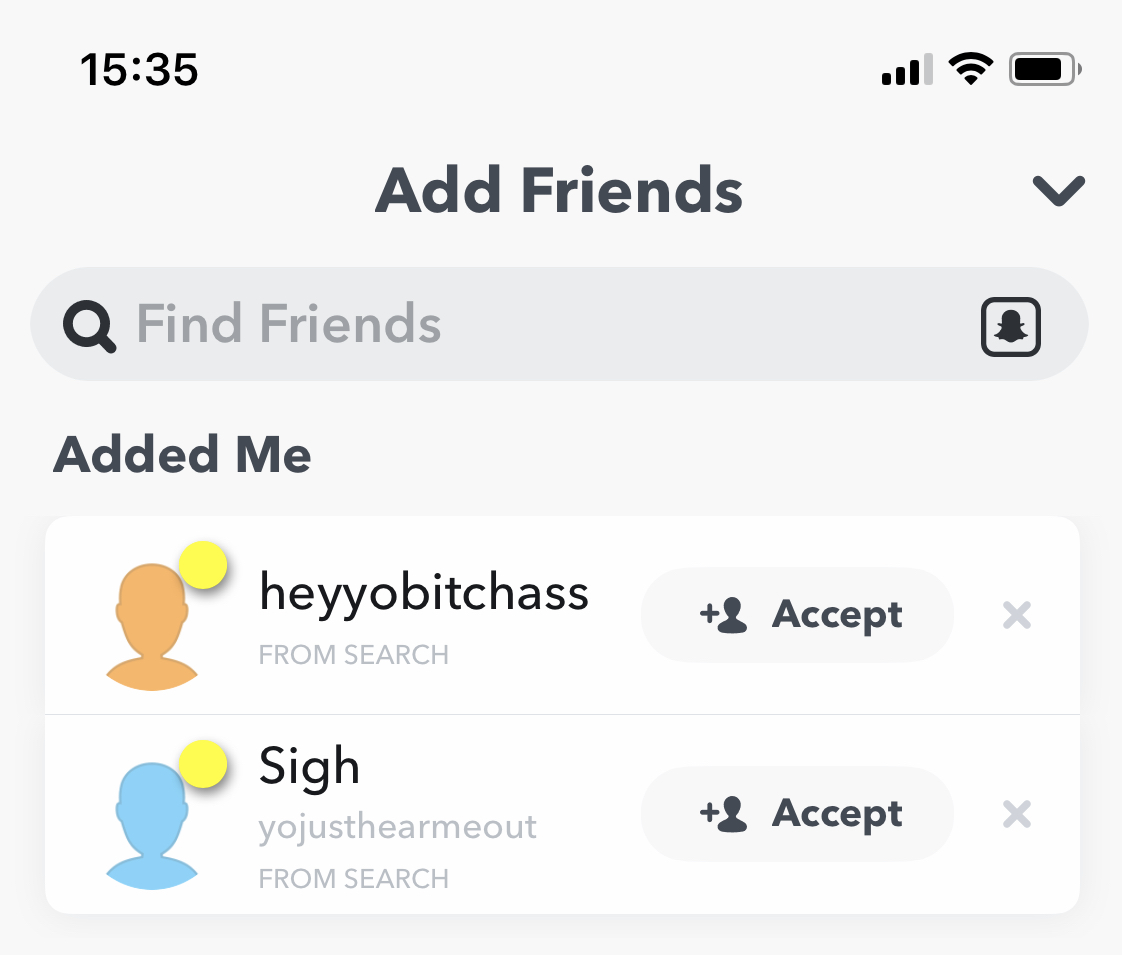Open Sigh's profile by display name

(x=309, y=768)
